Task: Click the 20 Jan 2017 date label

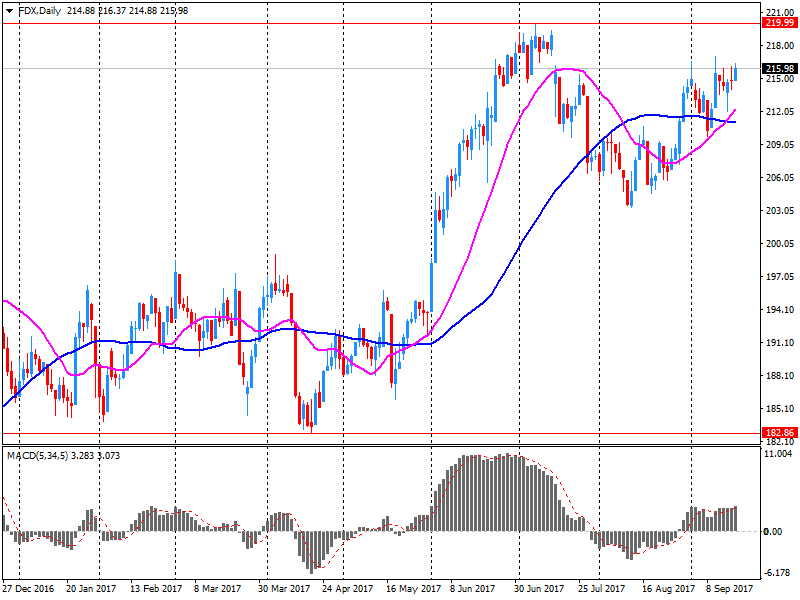Action: pos(91,588)
